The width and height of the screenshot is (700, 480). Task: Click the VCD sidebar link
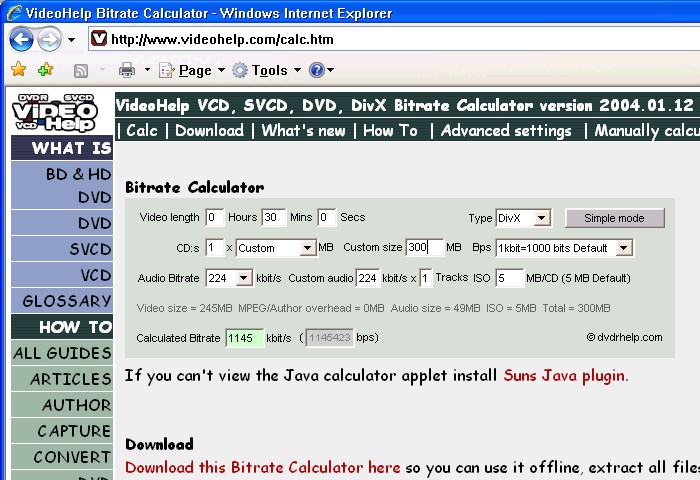coord(62,275)
